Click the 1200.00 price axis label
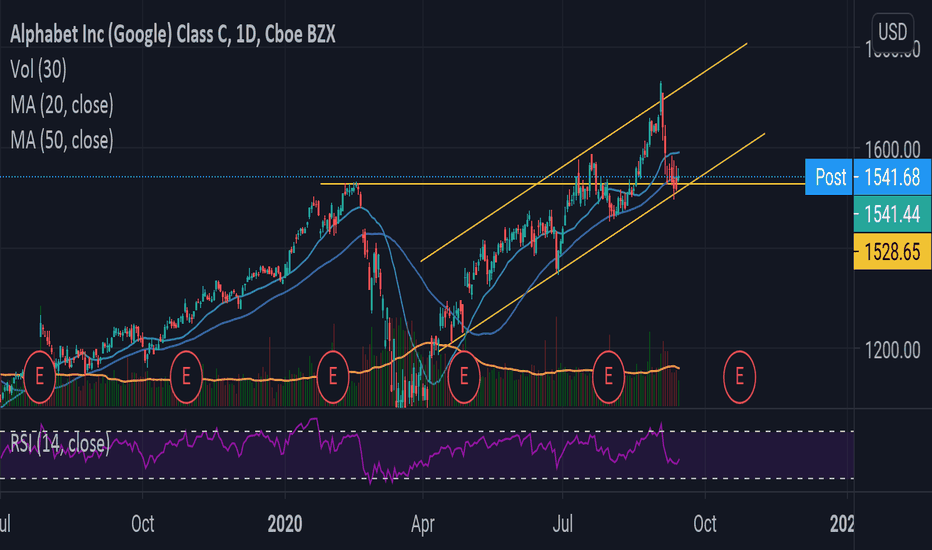Screen dimensions: 932x550 point(892,350)
